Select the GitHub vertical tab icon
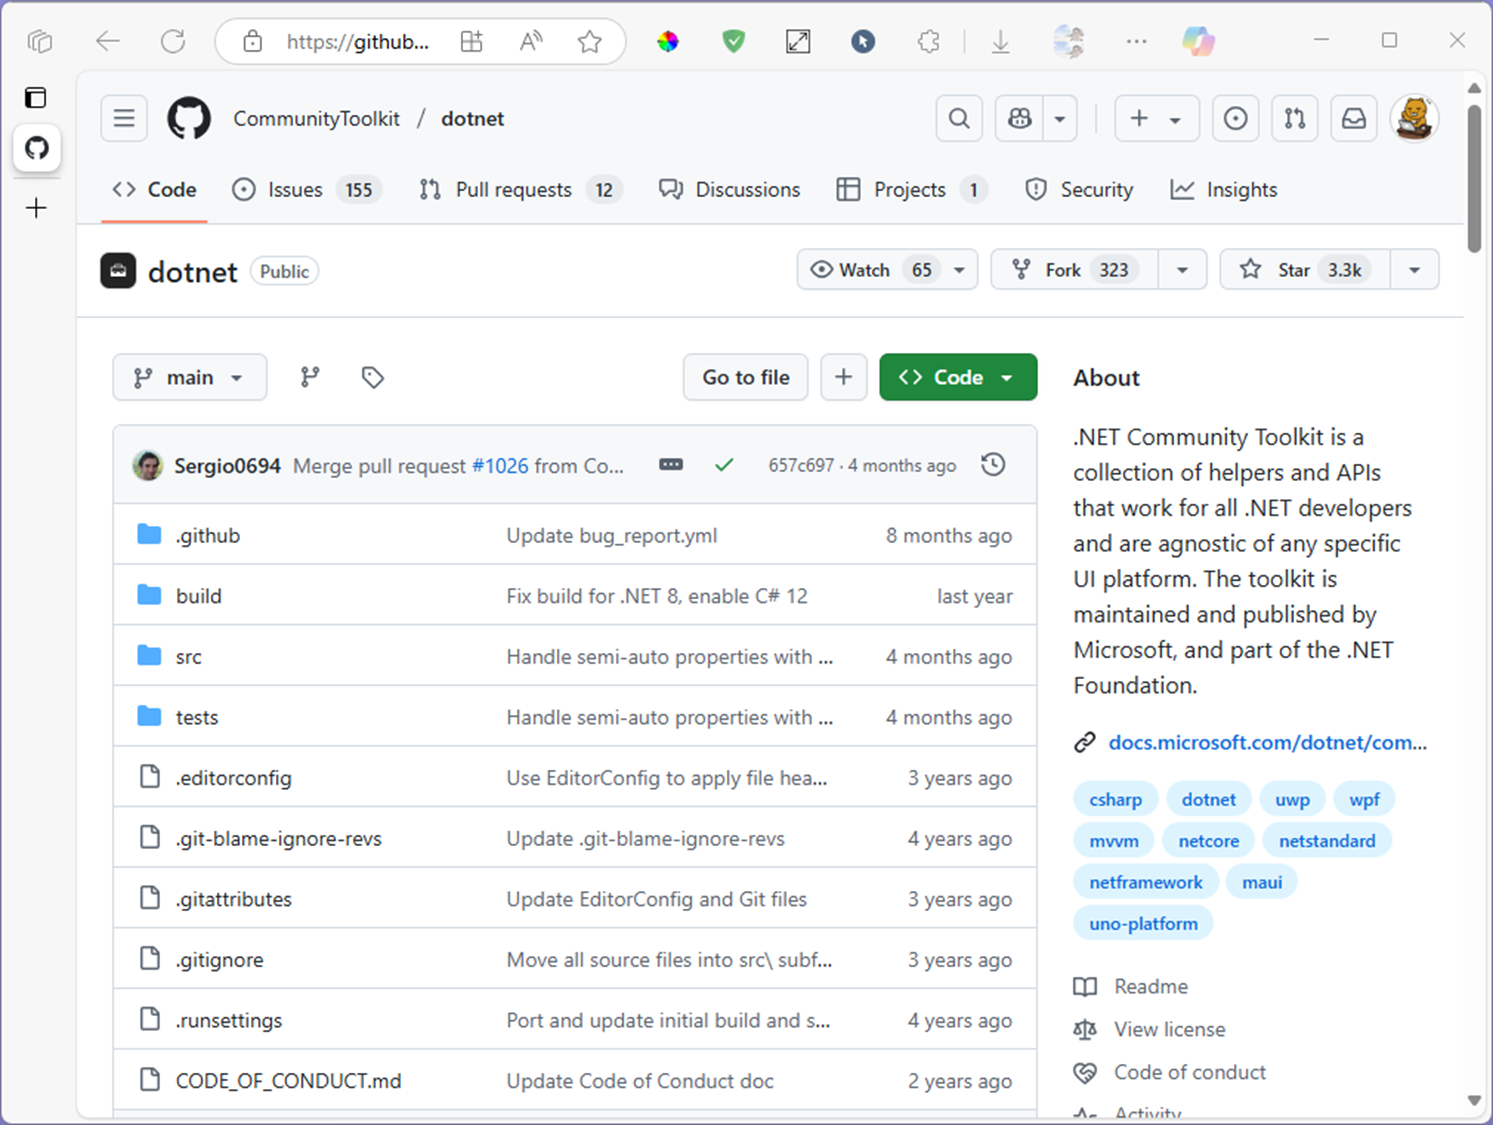 37,148
